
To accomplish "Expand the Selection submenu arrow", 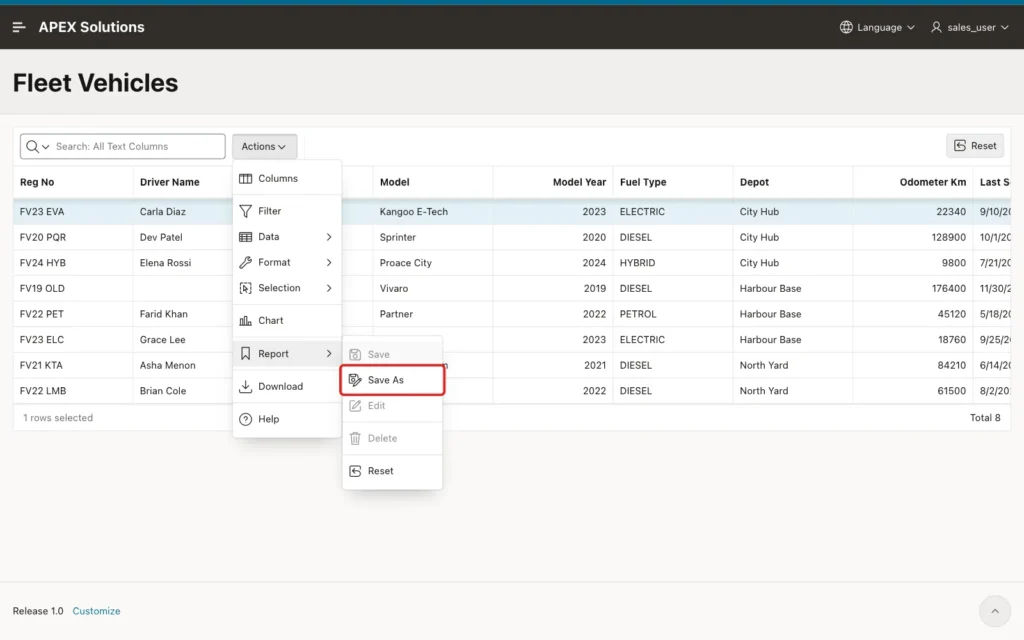I will pyautogui.click(x=329, y=288).
